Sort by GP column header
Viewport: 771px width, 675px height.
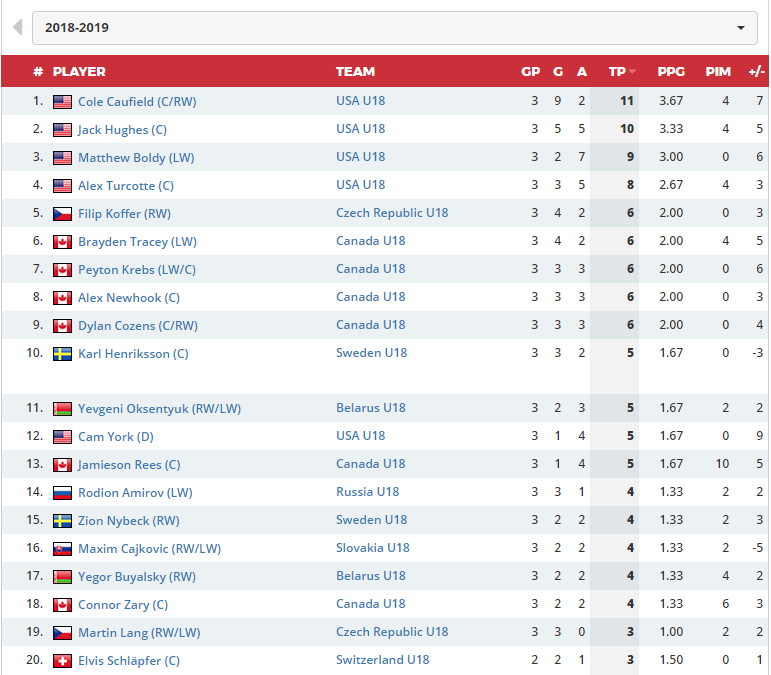click(531, 72)
